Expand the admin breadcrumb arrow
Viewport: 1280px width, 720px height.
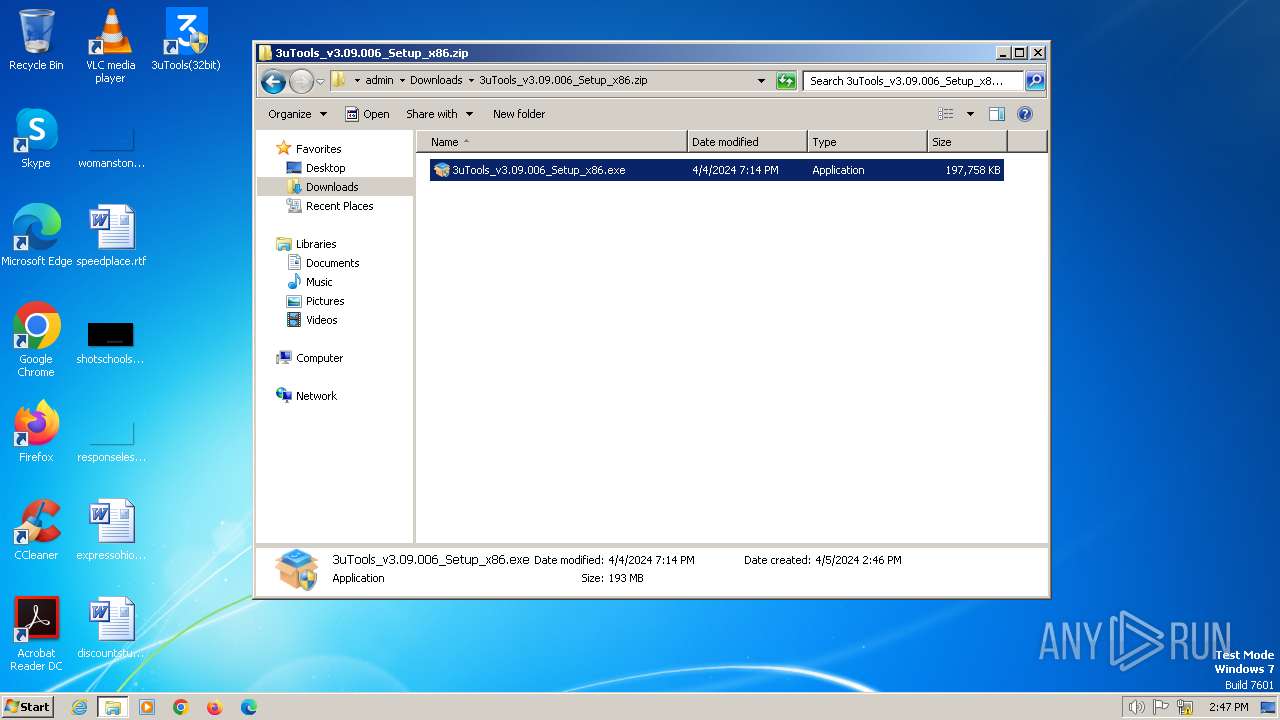(402, 81)
